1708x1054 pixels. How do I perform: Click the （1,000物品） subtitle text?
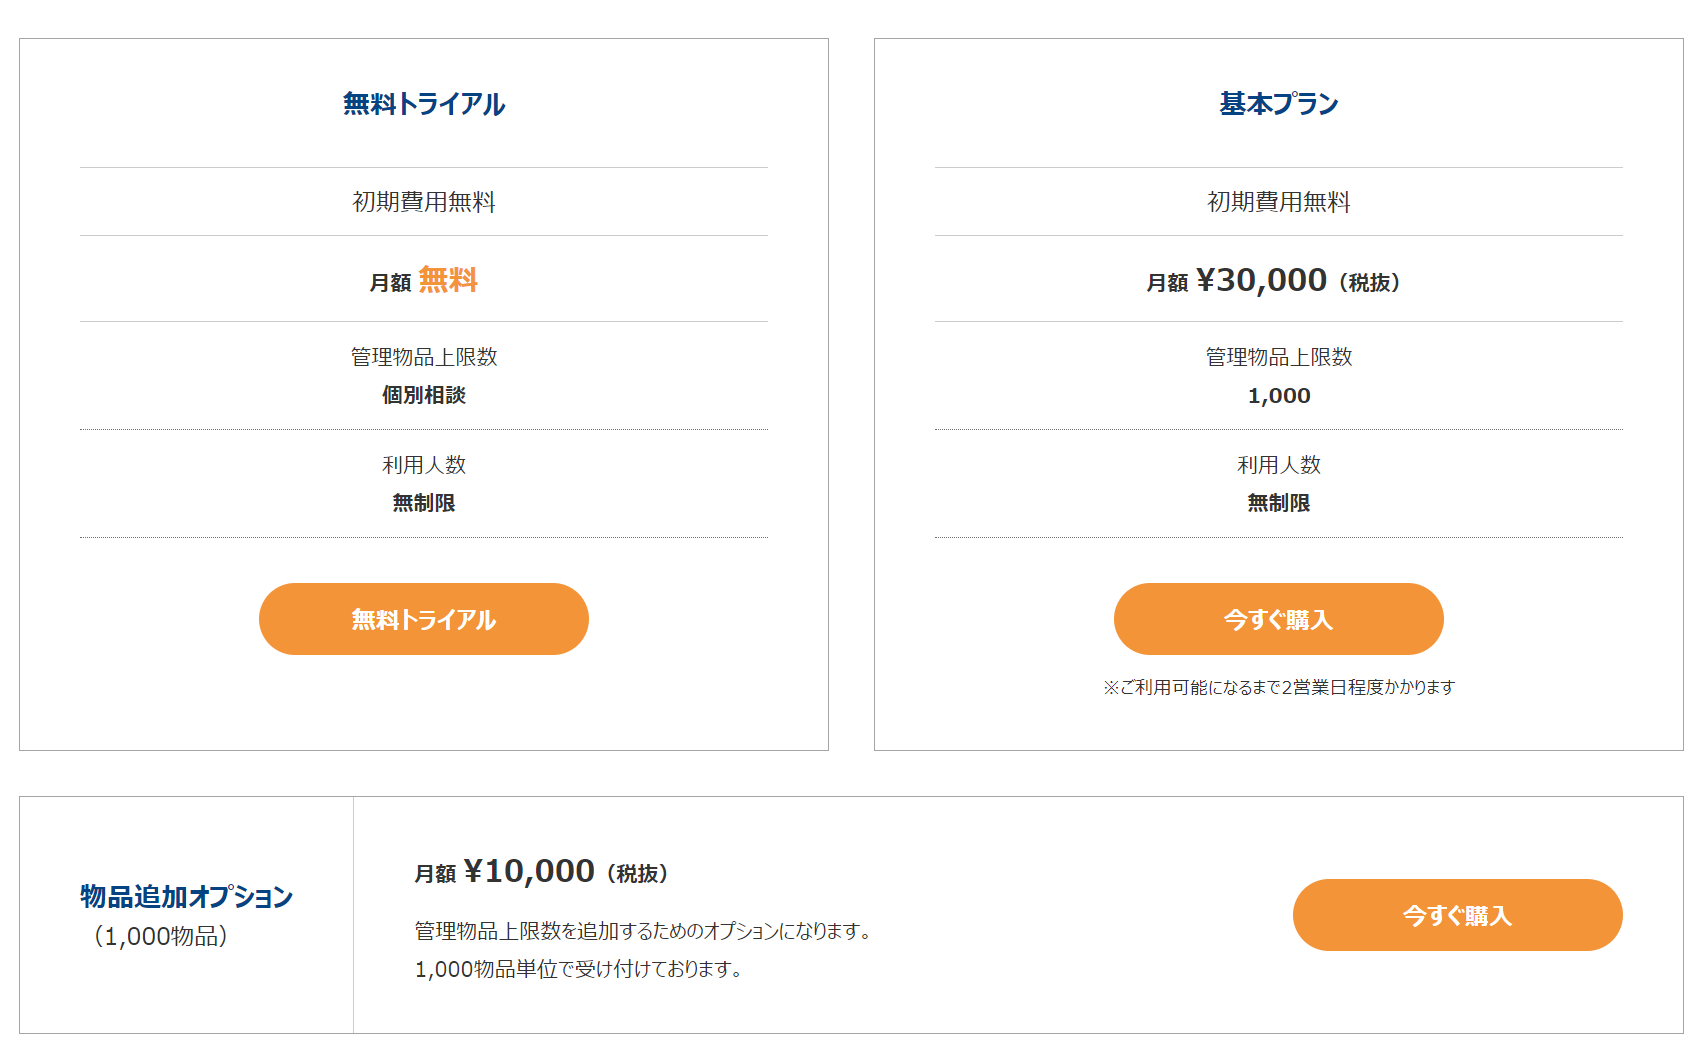pyautogui.click(x=161, y=936)
